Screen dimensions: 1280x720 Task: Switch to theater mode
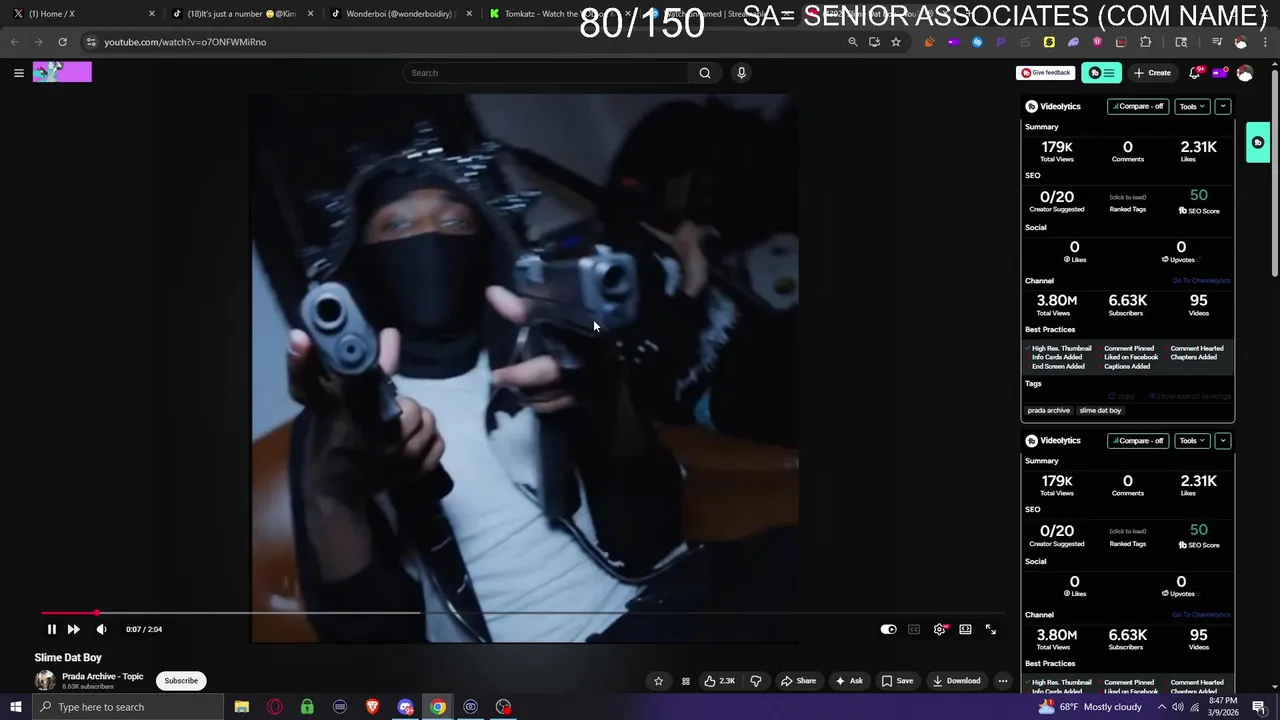pyautogui.click(x=965, y=629)
